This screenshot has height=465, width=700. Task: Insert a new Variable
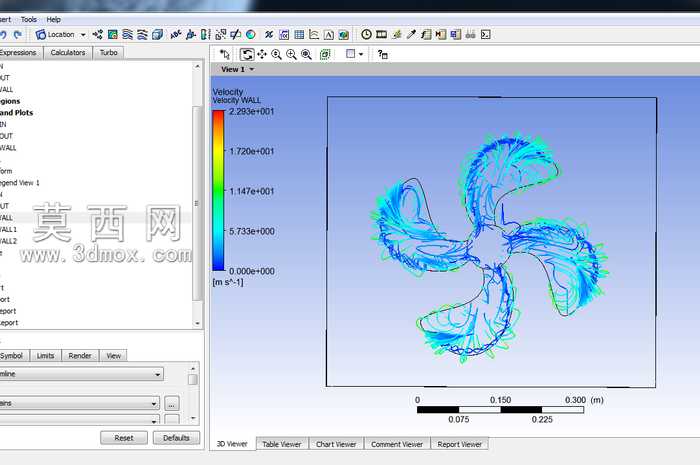pyautogui.click(x=269, y=34)
